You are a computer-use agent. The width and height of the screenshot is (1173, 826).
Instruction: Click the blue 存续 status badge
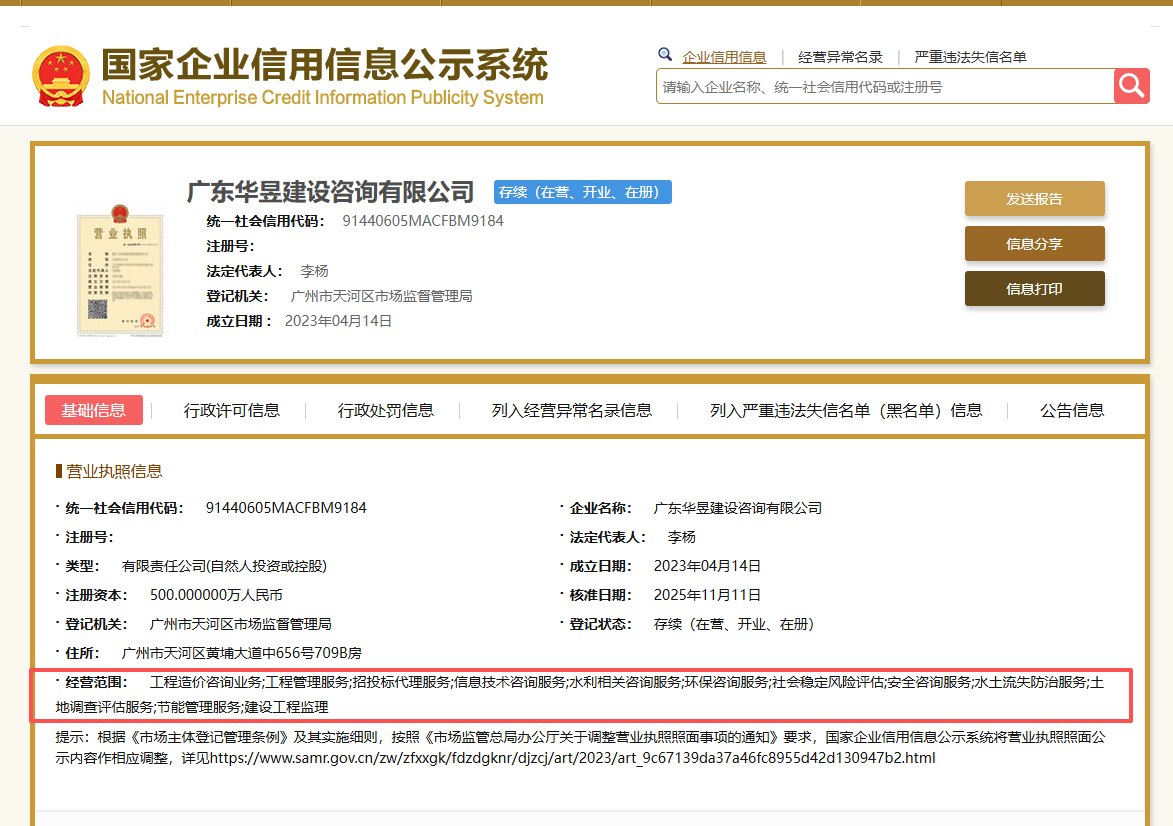tap(582, 191)
